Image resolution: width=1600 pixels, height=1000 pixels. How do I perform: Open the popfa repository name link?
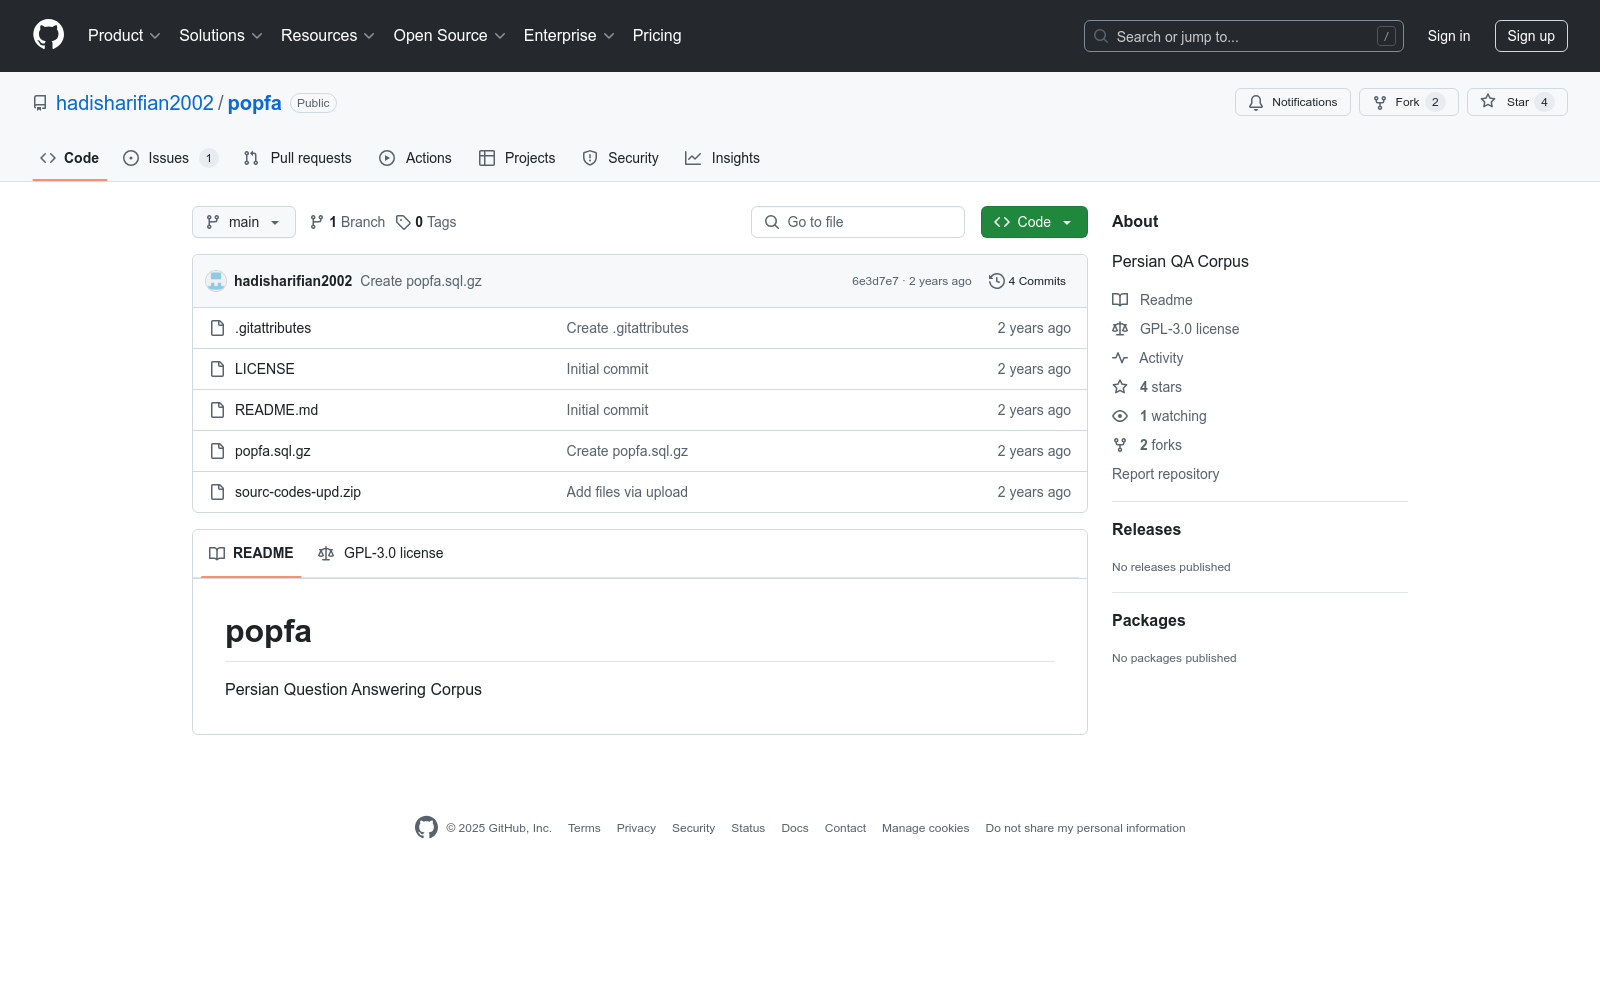(255, 103)
